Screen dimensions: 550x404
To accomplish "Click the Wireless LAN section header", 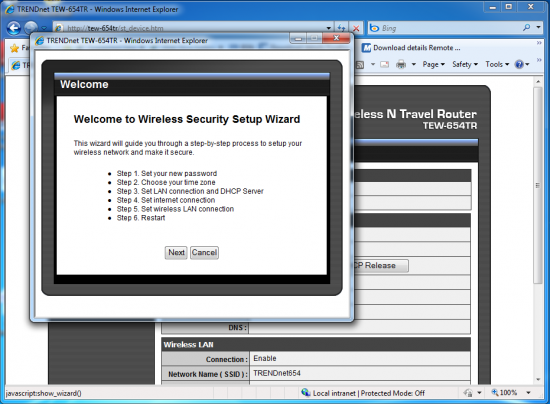I will click(x=316, y=344).
